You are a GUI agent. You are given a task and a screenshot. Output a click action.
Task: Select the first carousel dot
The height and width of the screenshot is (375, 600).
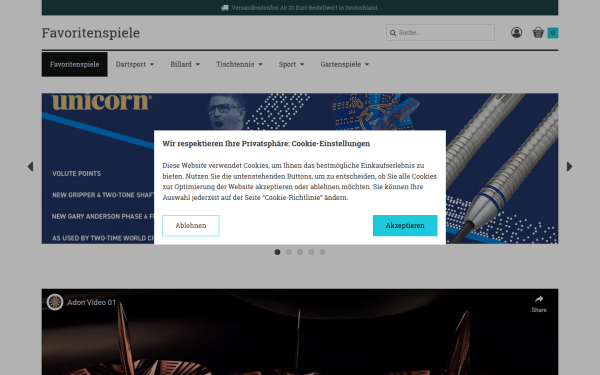click(277, 252)
